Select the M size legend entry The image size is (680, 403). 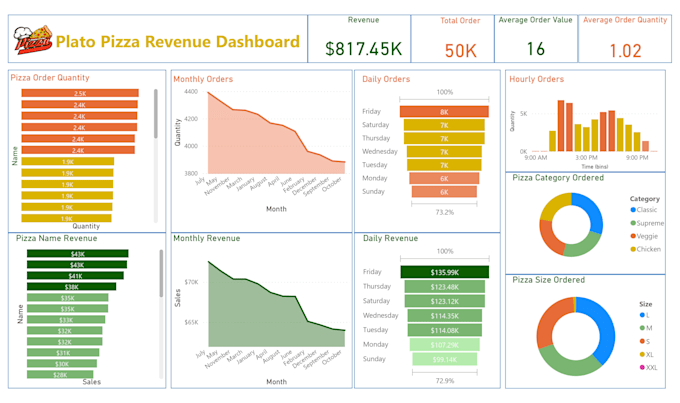[646, 328]
